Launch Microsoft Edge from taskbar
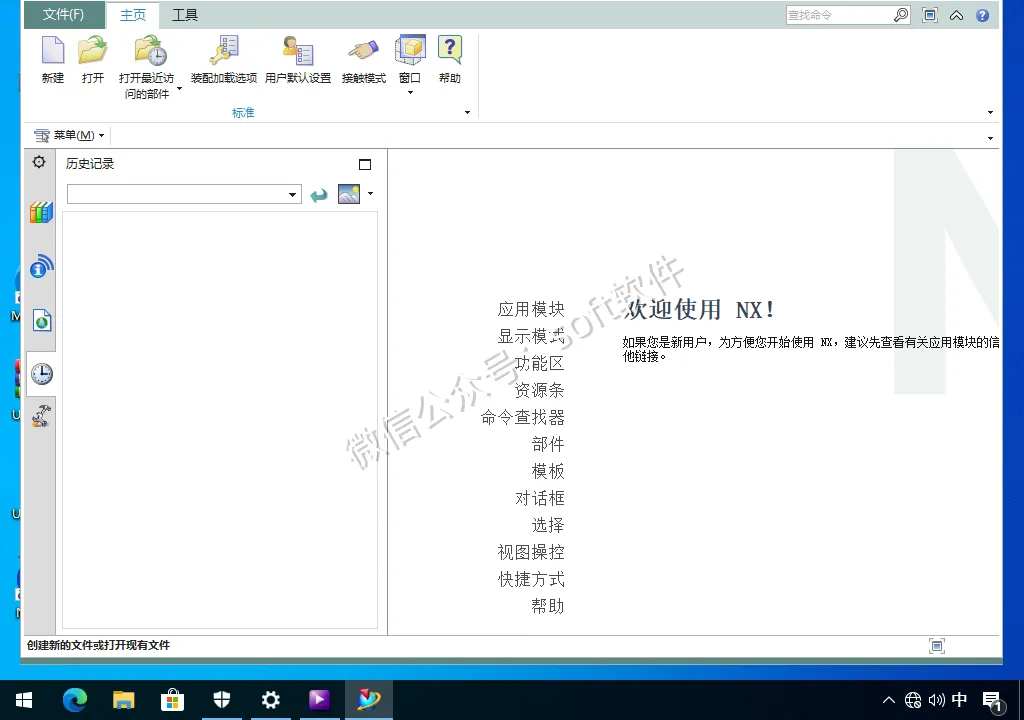Viewport: 1024px width, 720px height. coord(74,700)
